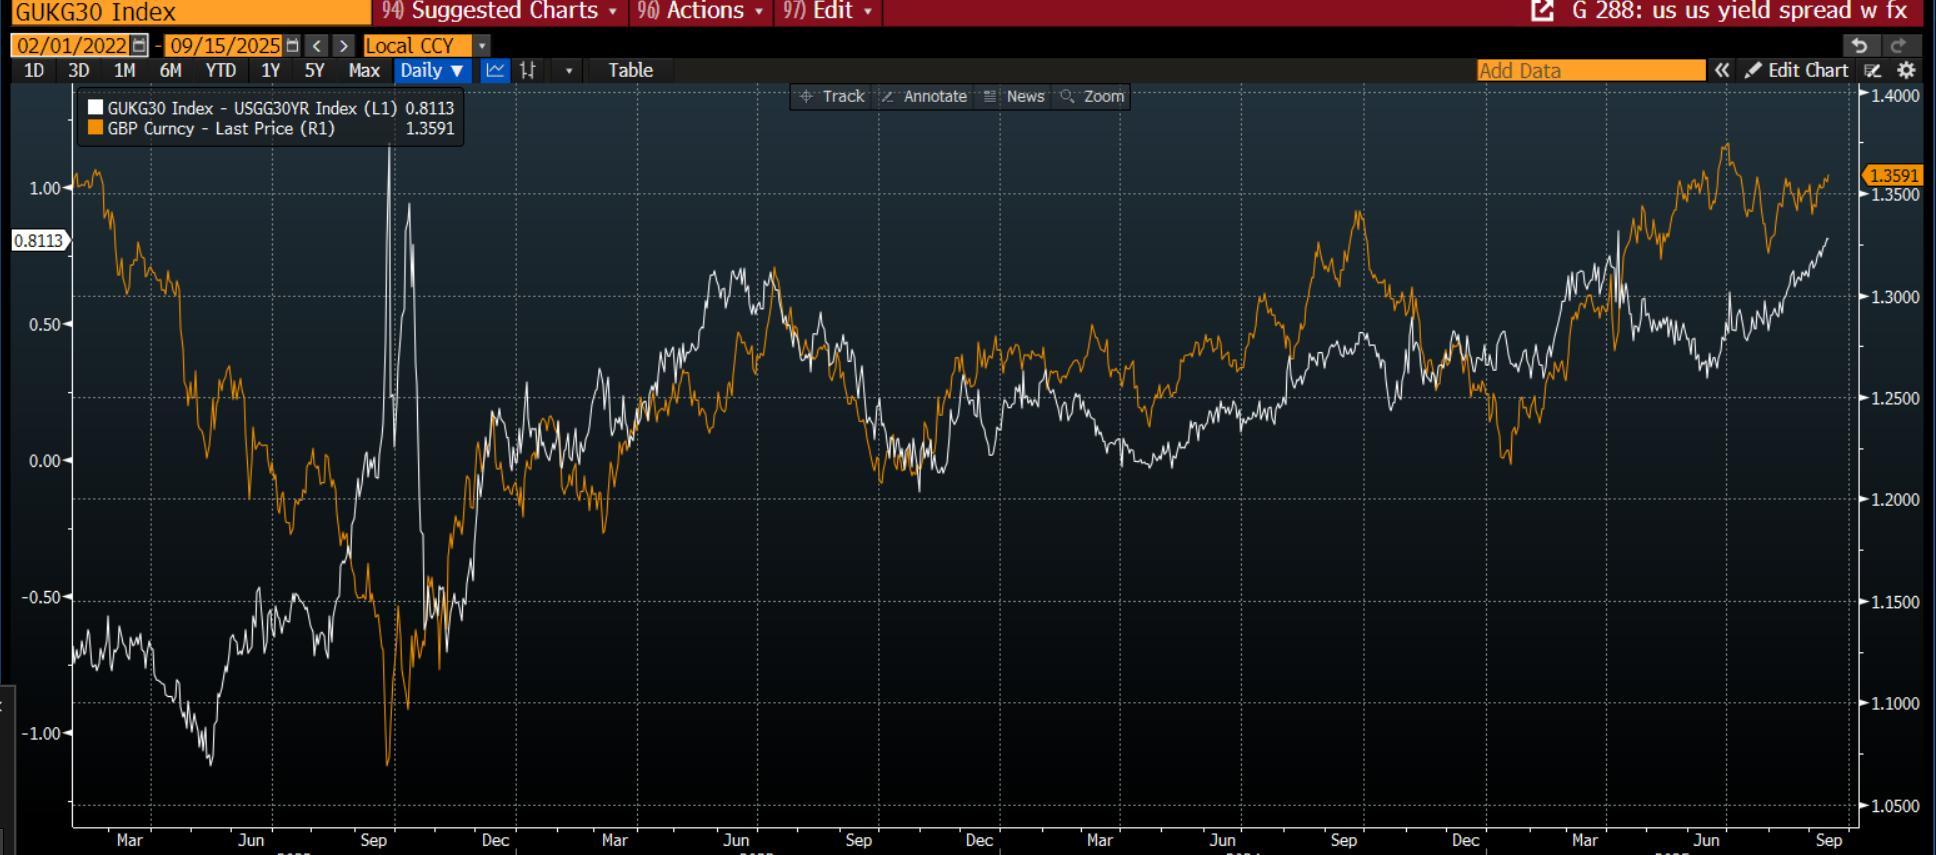Open the Table view
The height and width of the screenshot is (855, 1936).
(630, 70)
